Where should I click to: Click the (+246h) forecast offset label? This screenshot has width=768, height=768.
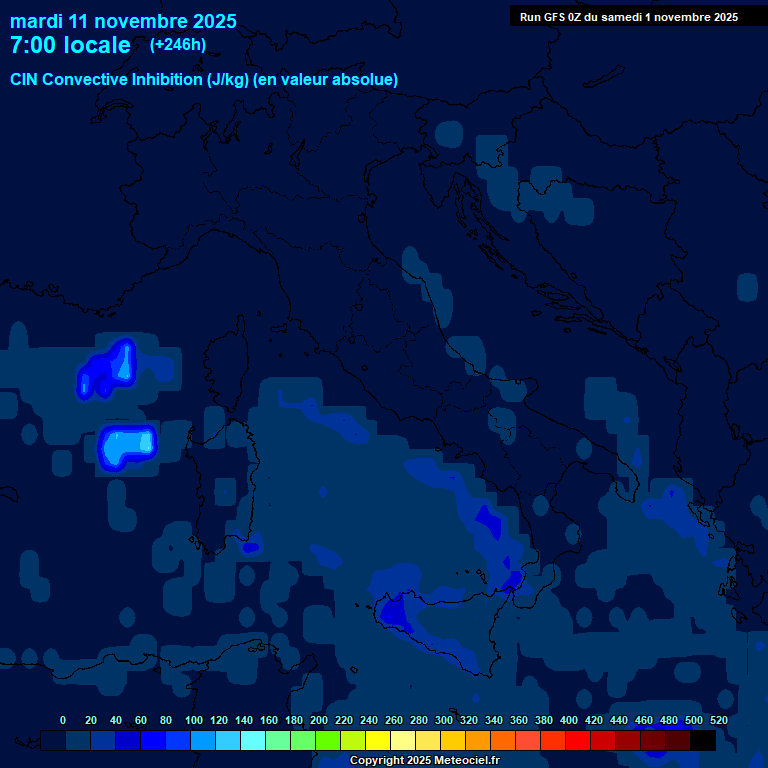click(177, 45)
